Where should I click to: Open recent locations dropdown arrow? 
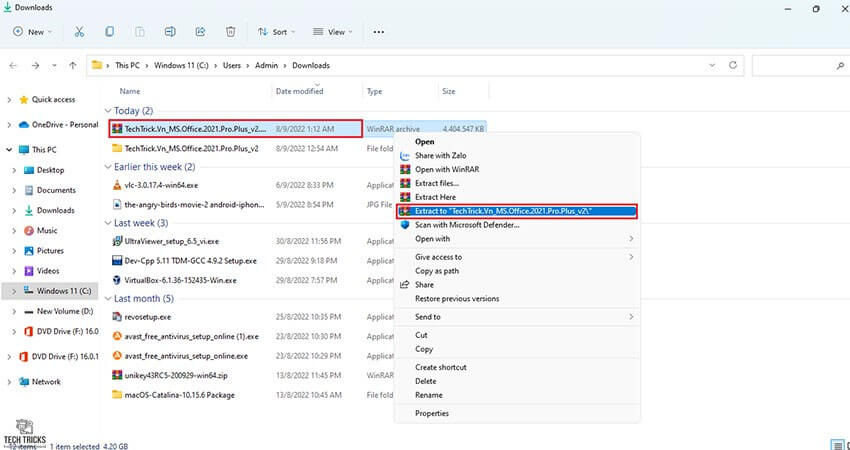[x=54, y=65]
